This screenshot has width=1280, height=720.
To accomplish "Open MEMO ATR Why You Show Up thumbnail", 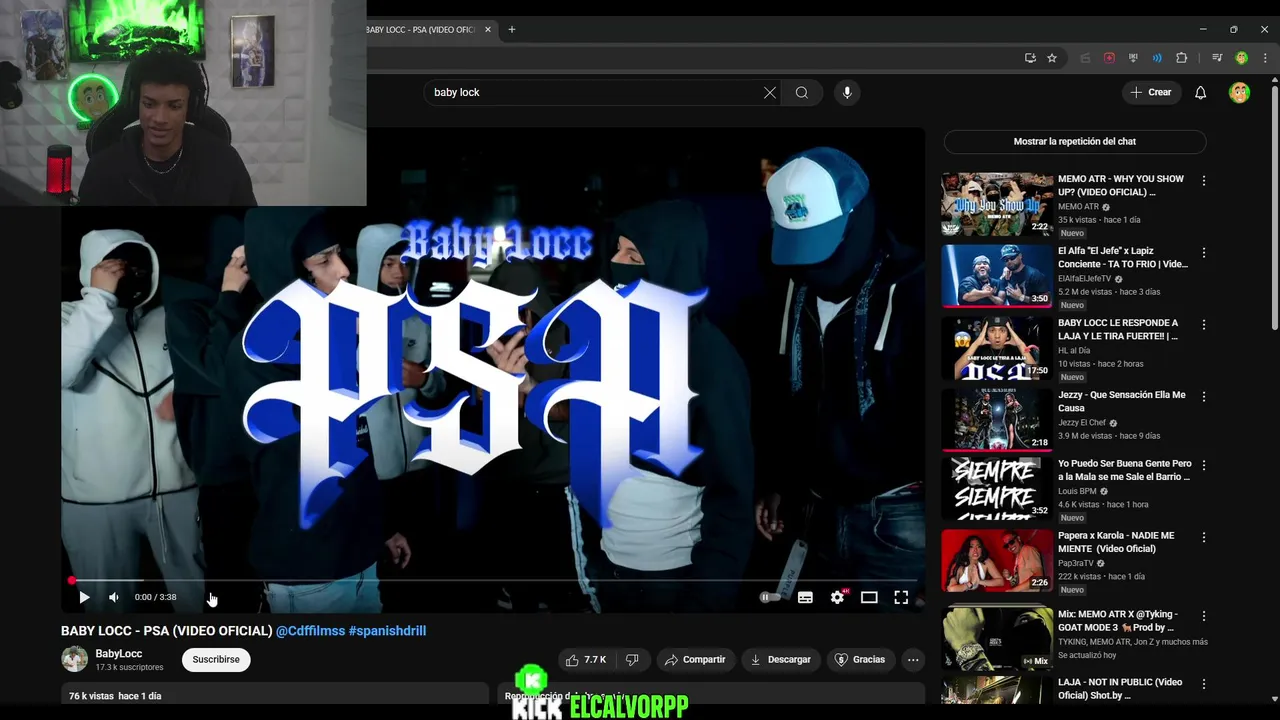I will (997, 204).
